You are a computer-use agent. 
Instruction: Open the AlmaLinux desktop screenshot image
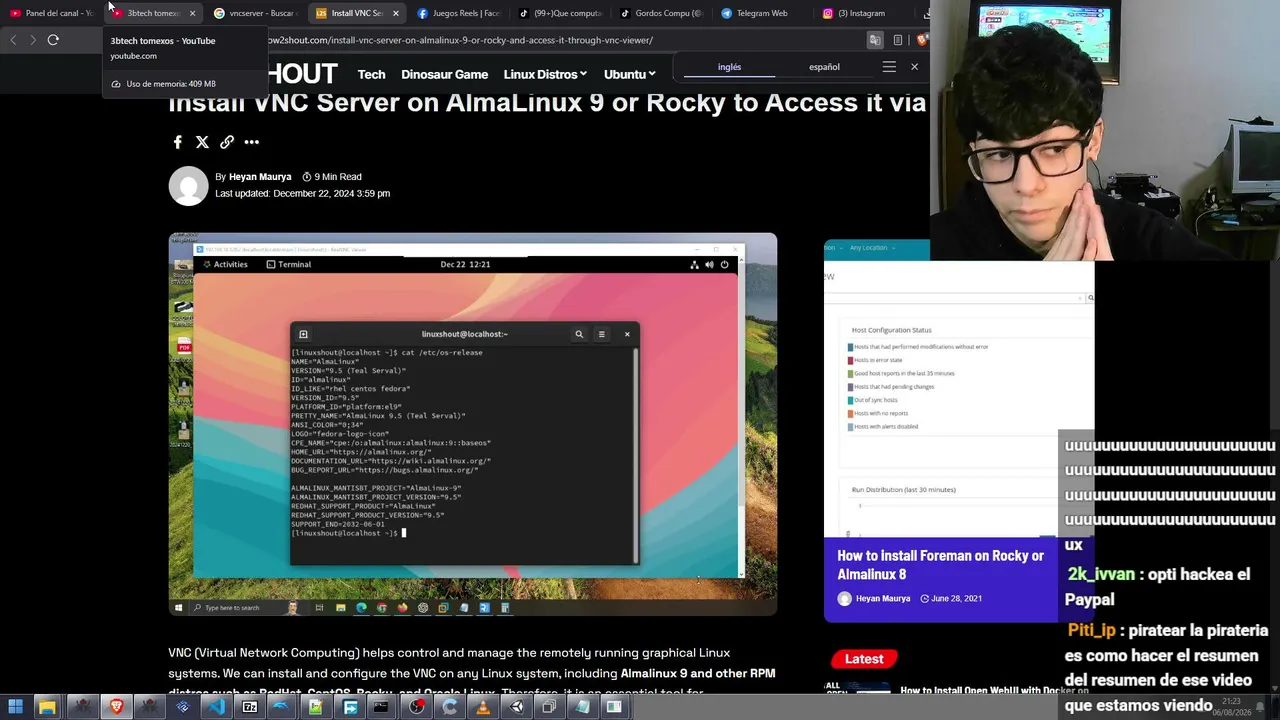(473, 424)
